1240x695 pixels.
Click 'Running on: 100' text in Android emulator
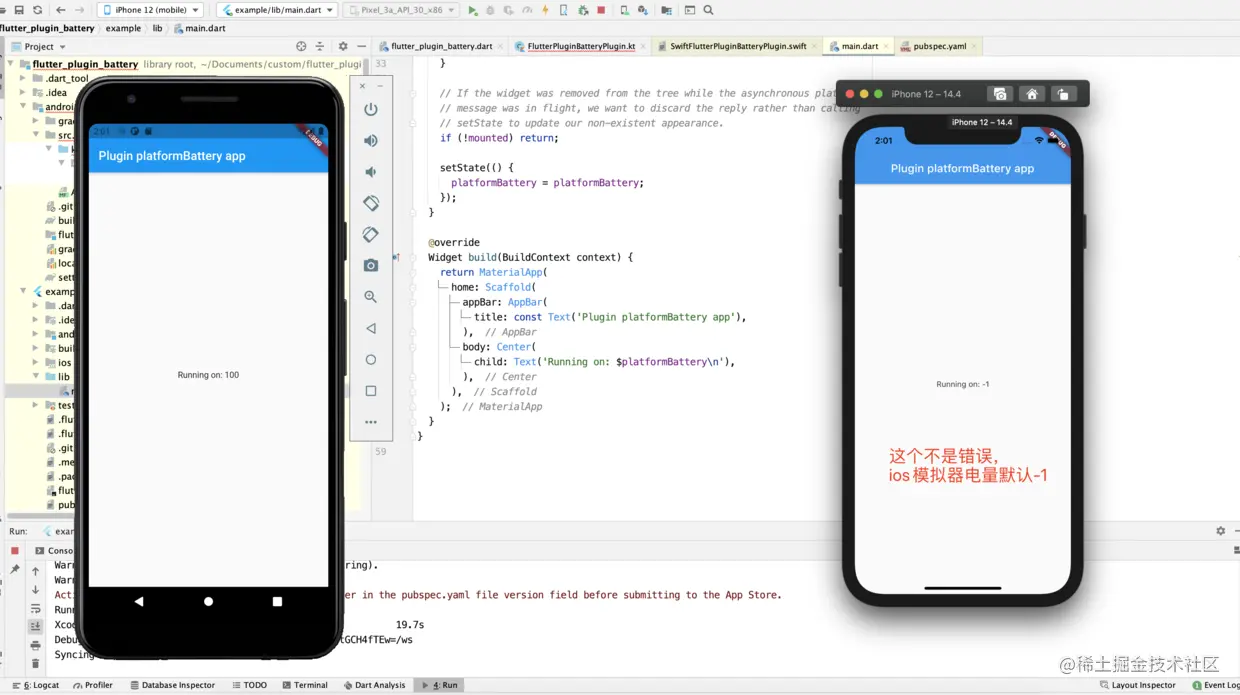[208, 375]
